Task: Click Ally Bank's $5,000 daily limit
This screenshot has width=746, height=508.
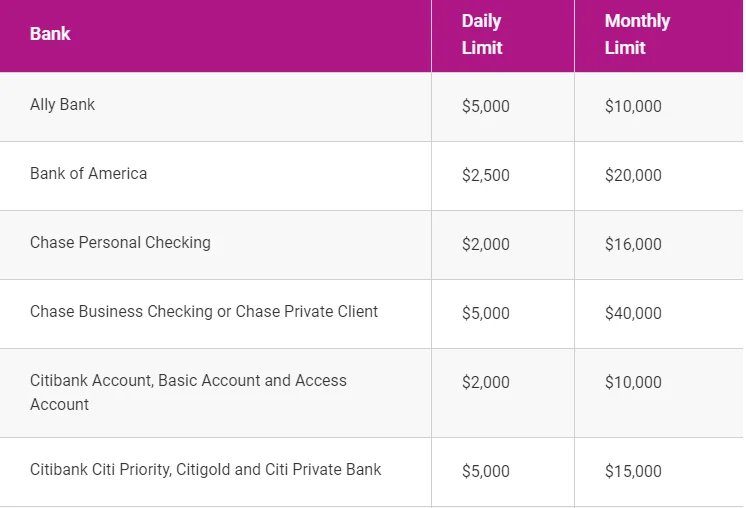Action: tap(486, 106)
